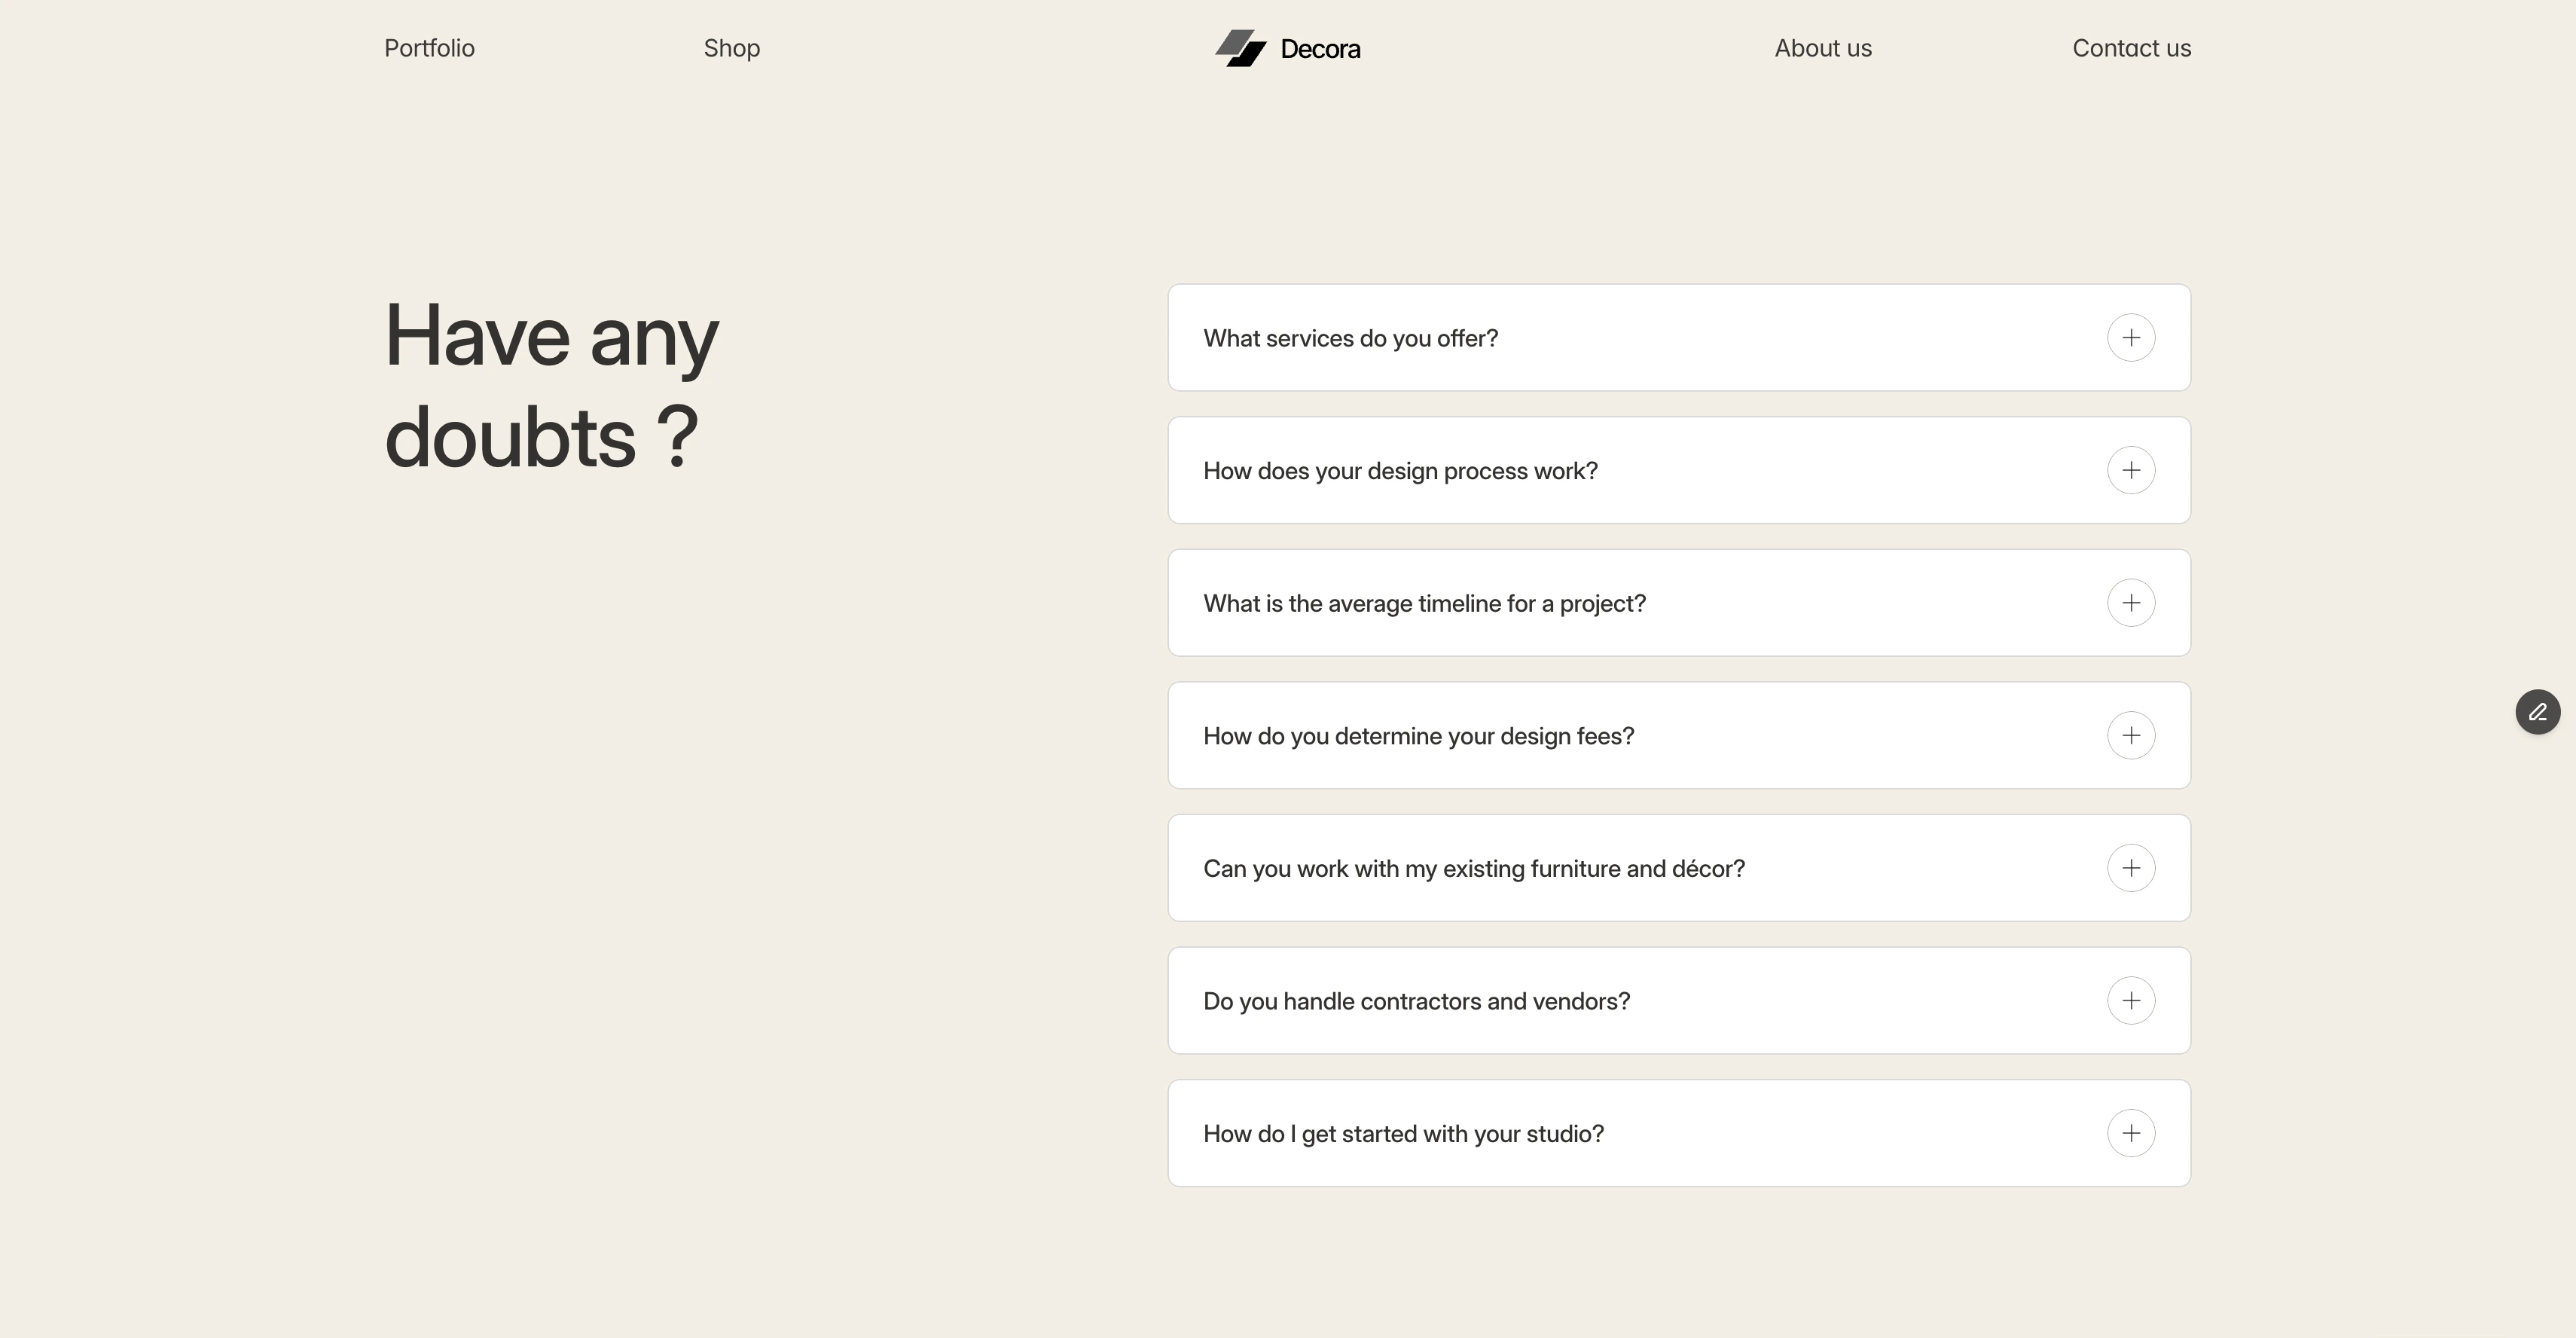Viewport: 2576px width, 1338px height.
Task: Toggle open the design process FAQ answer
Action: (x=1678, y=470)
